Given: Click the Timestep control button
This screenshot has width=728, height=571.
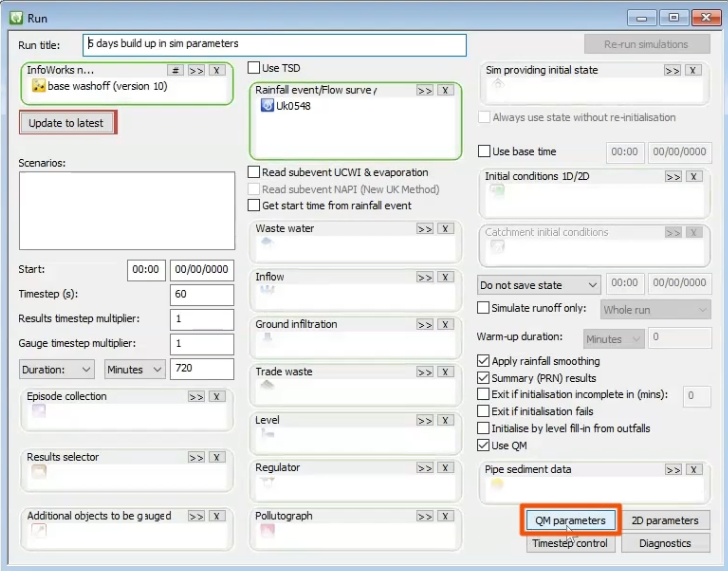Looking at the screenshot, I should pos(571,543).
